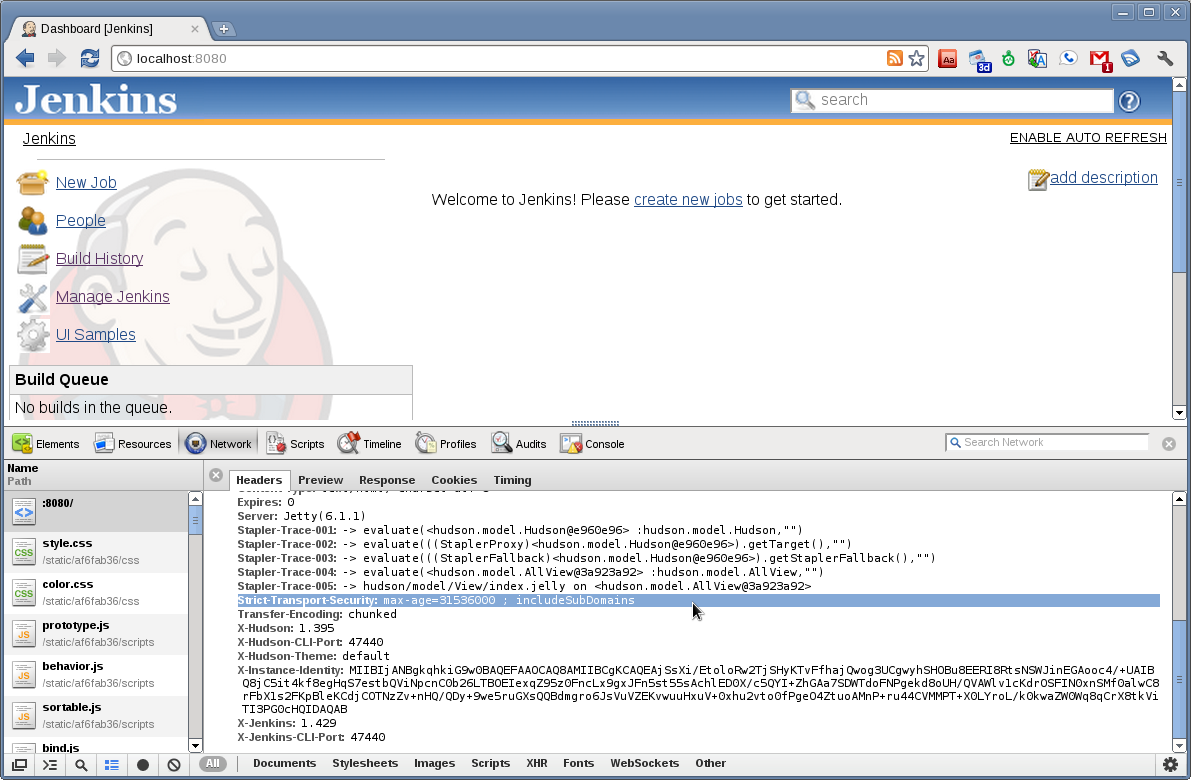The height and width of the screenshot is (780, 1191).
Task: Go back using browser back arrow
Action: 25,58
